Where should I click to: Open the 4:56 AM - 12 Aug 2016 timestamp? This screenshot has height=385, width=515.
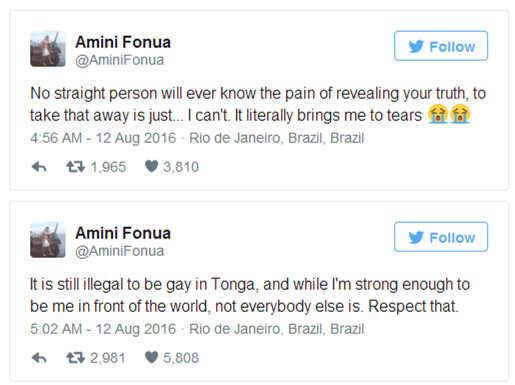103,138
